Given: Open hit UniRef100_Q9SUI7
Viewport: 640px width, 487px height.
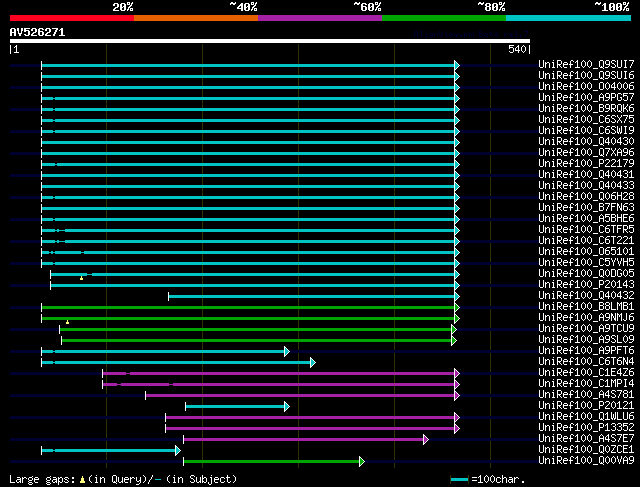Looking at the screenshot, I should point(586,64).
